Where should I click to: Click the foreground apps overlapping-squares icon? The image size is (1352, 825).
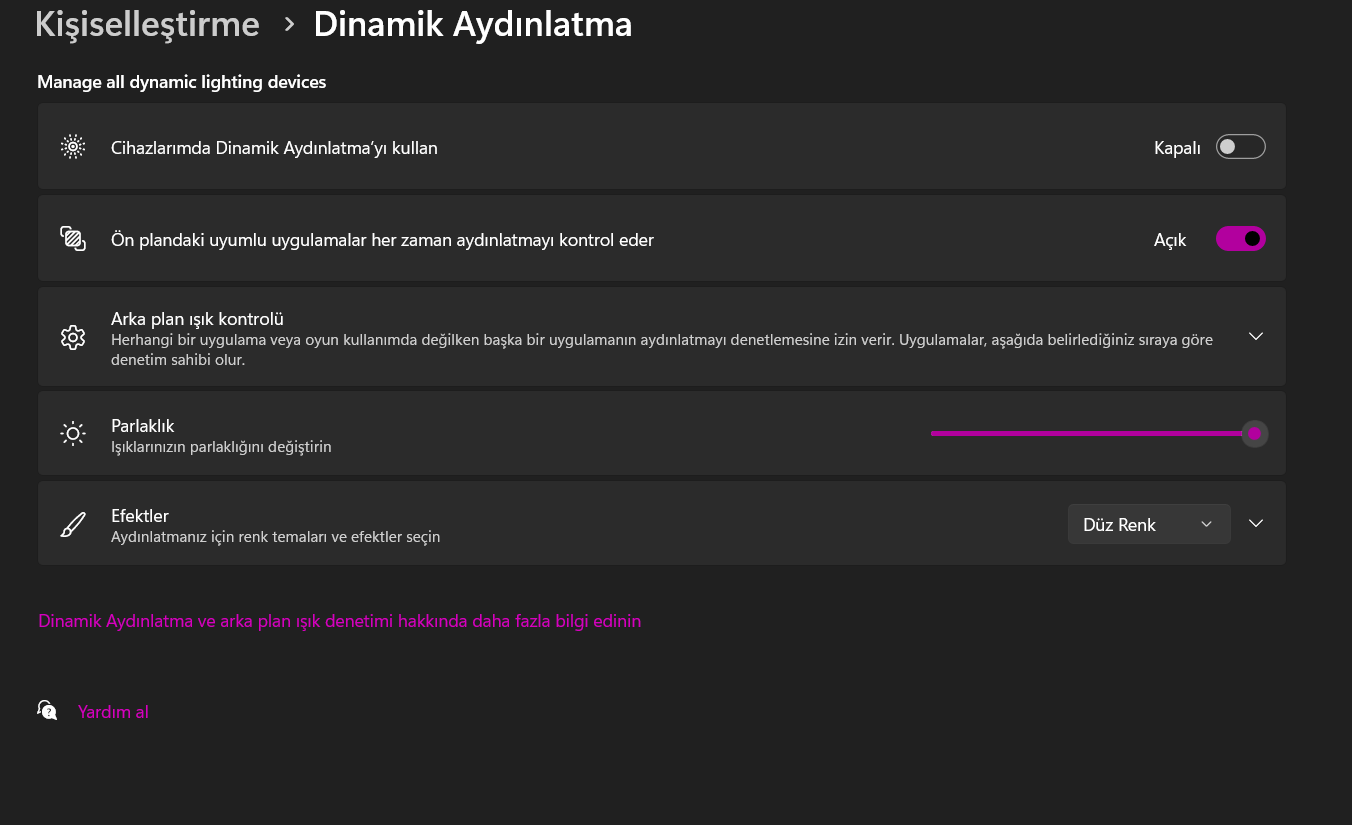click(73, 239)
